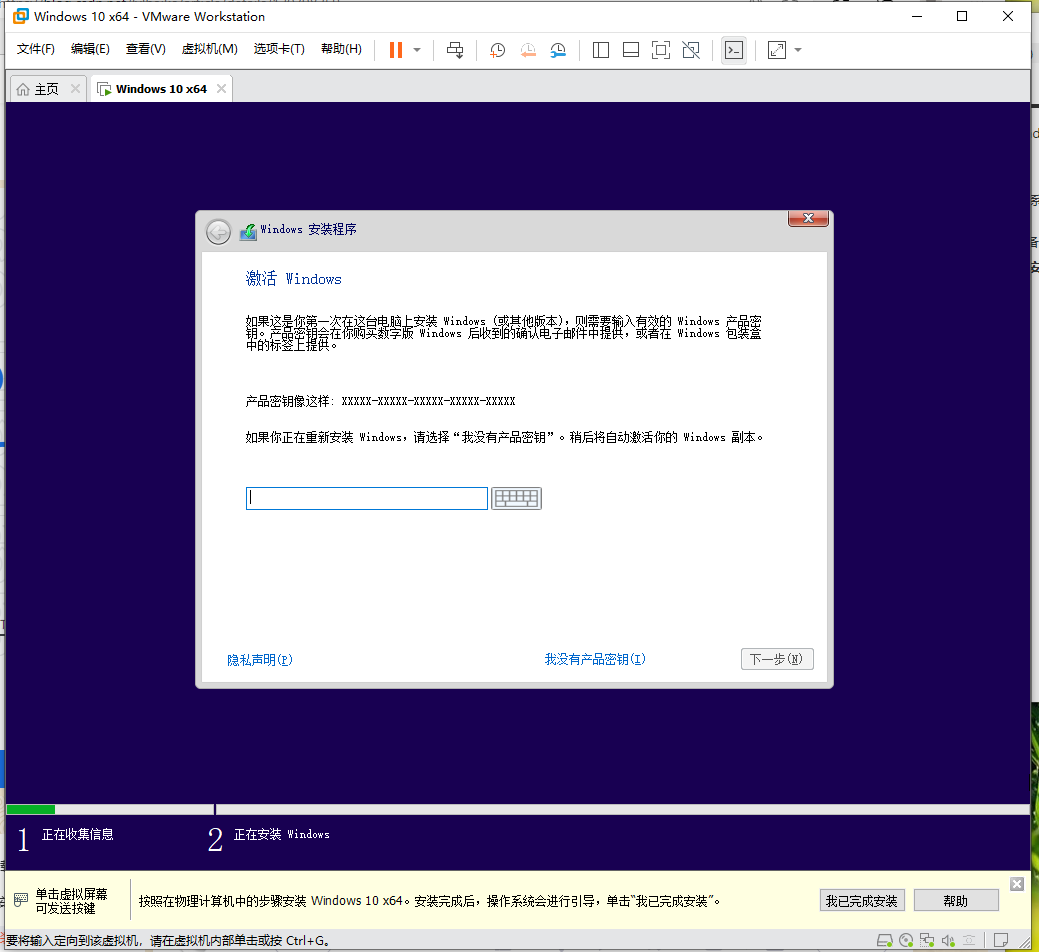1039x952 pixels.
Task: Open the on-screen keyboard icon
Action: [x=516, y=498]
